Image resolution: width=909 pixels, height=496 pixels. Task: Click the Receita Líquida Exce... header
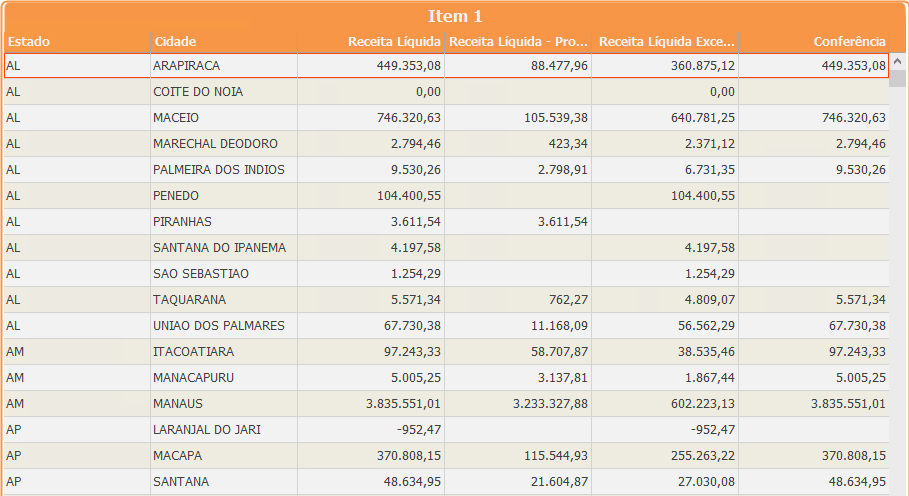coord(665,41)
